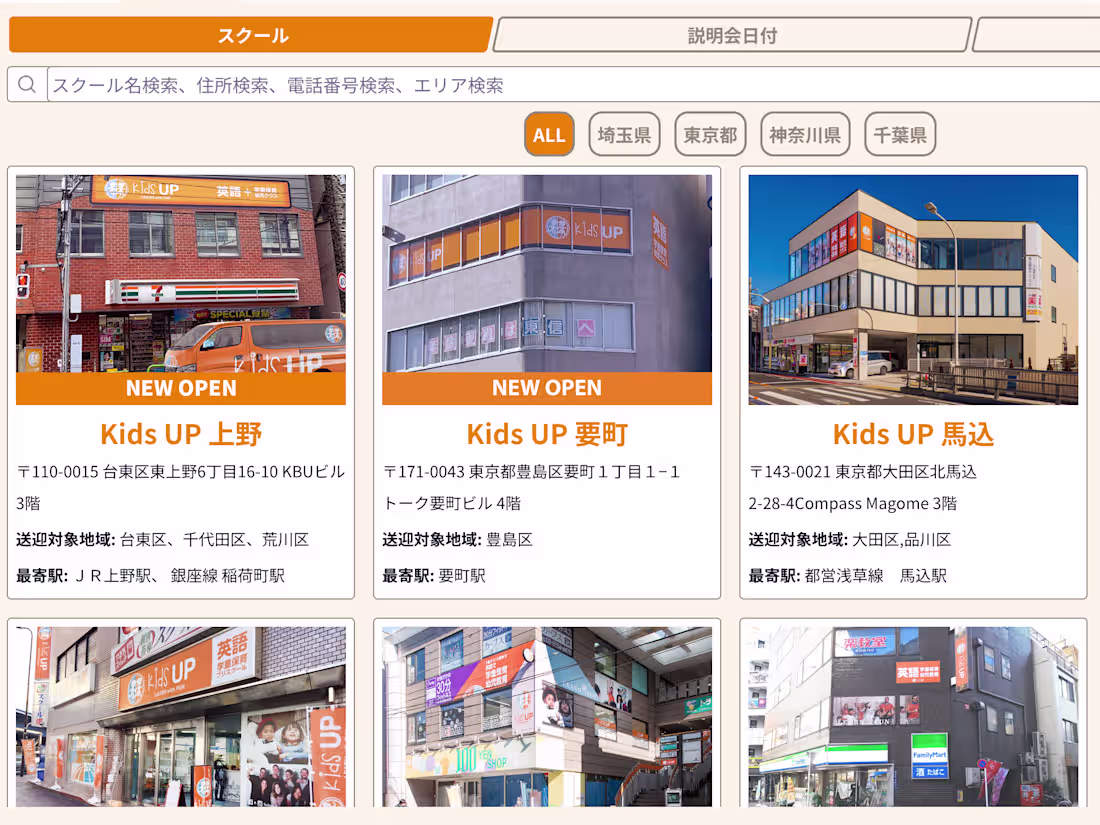Switch to the スクール tab
The image size is (1100, 825).
point(251,35)
